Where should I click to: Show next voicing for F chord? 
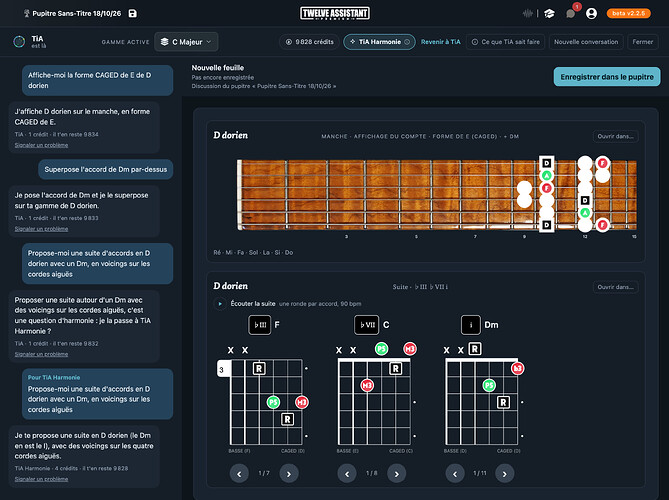[289, 474]
